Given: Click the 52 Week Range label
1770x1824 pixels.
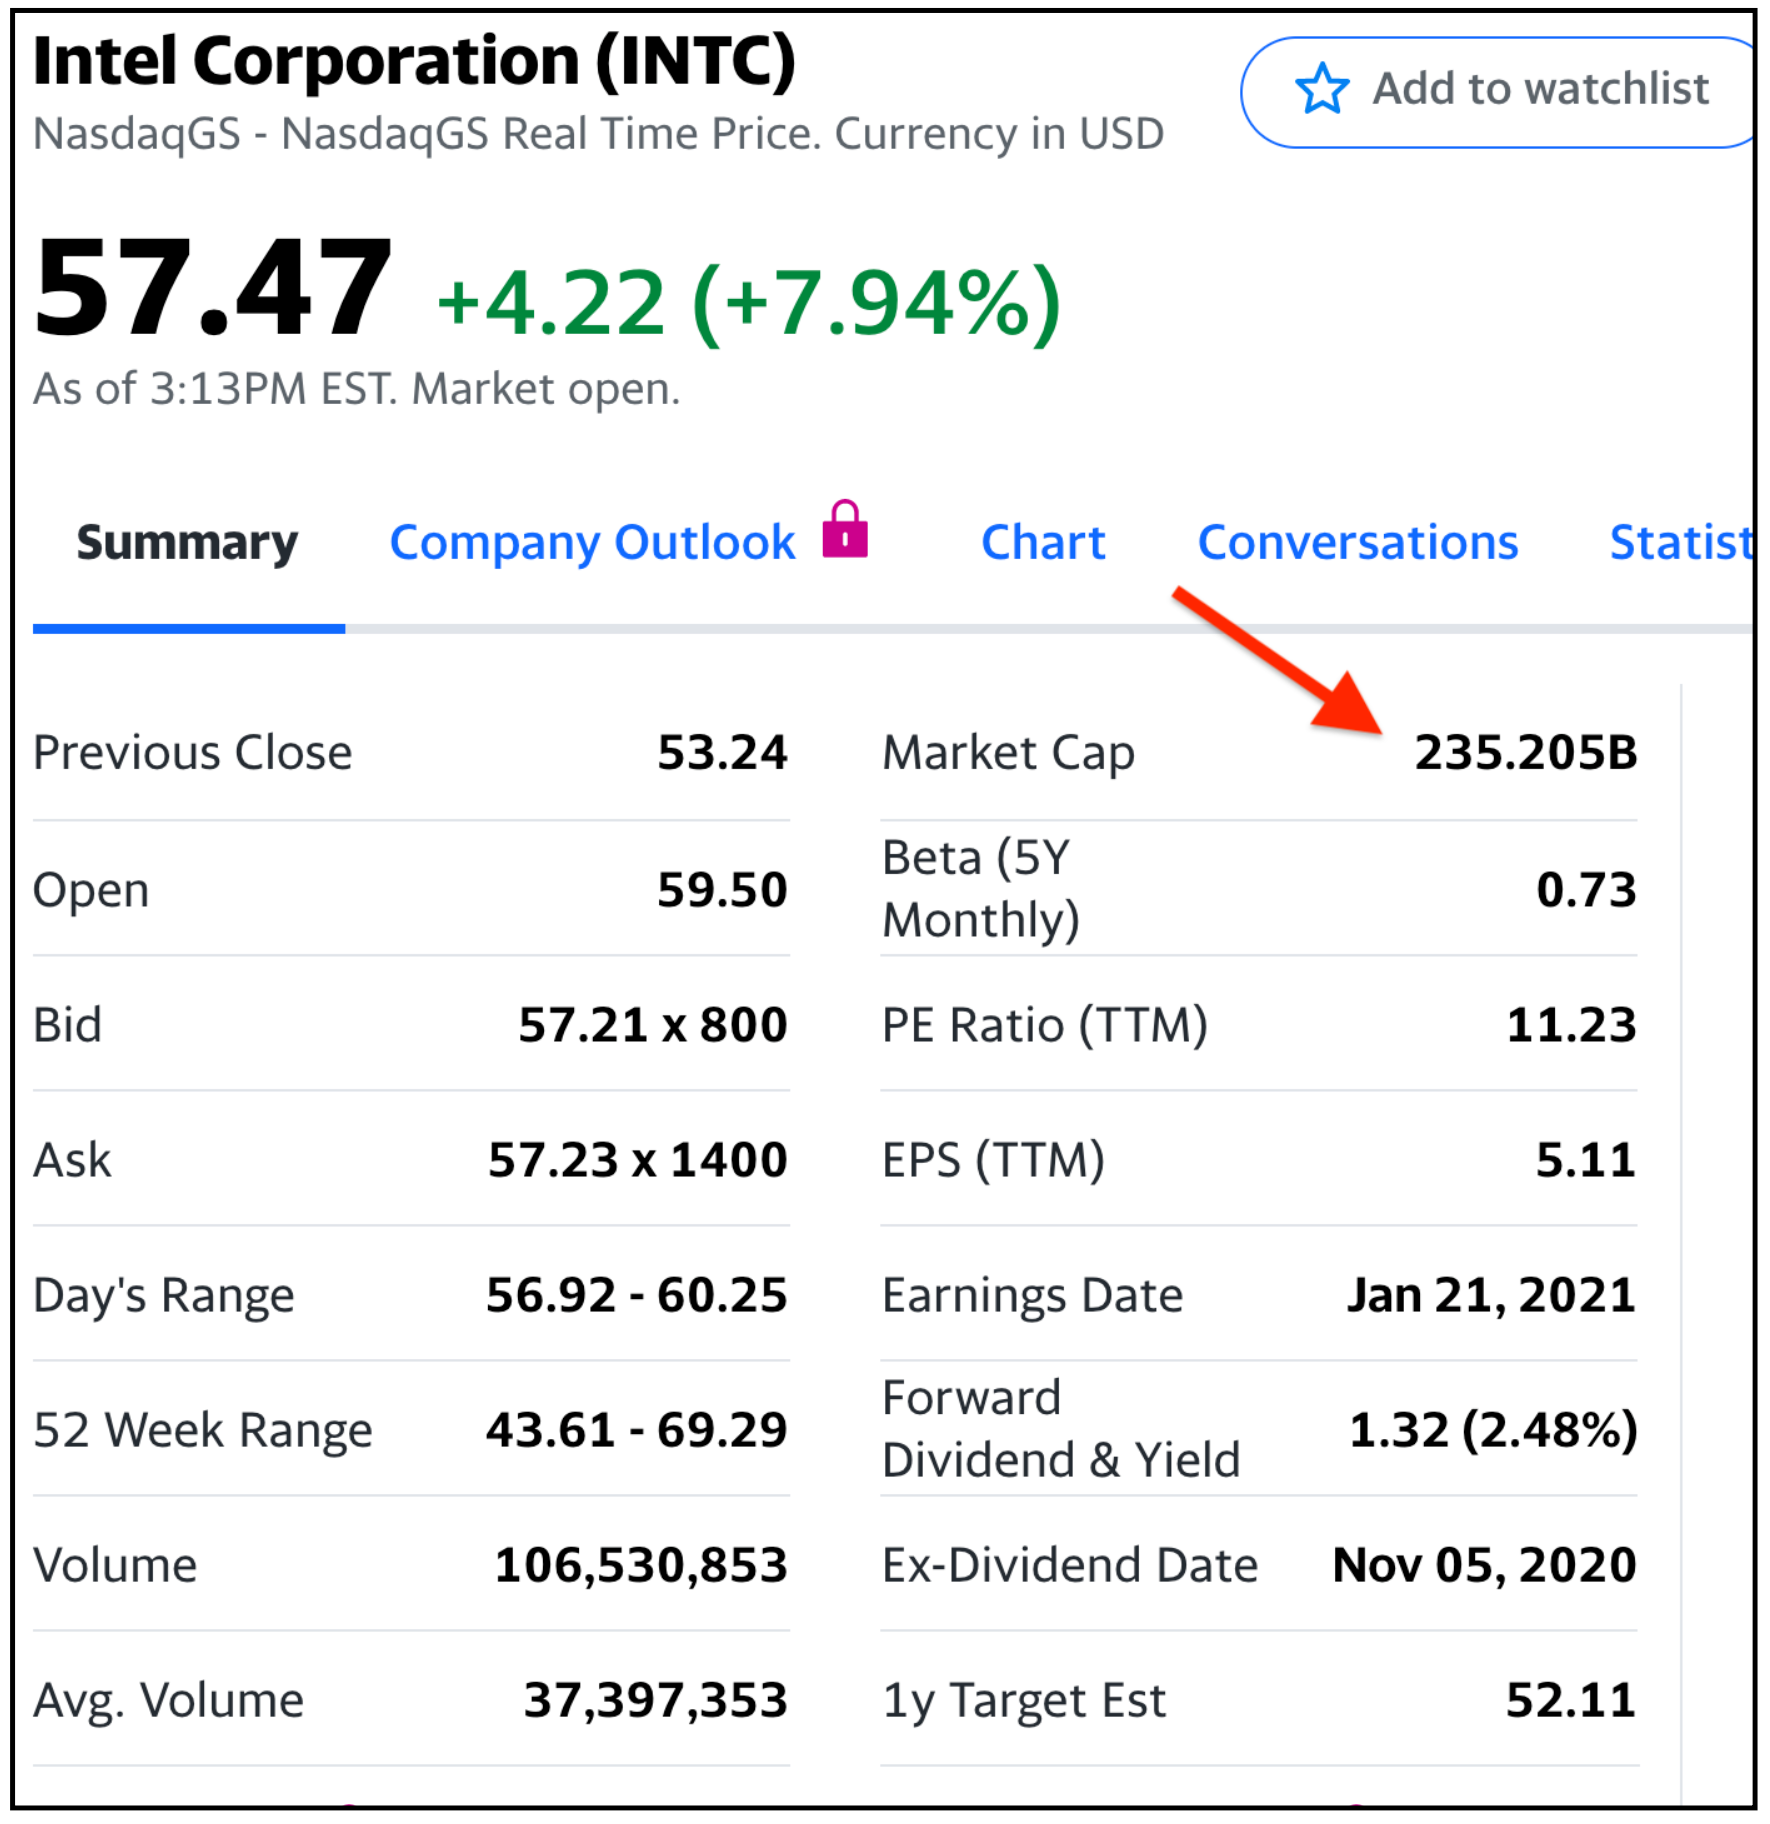Looking at the screenshot, I should pos(203,1431).
